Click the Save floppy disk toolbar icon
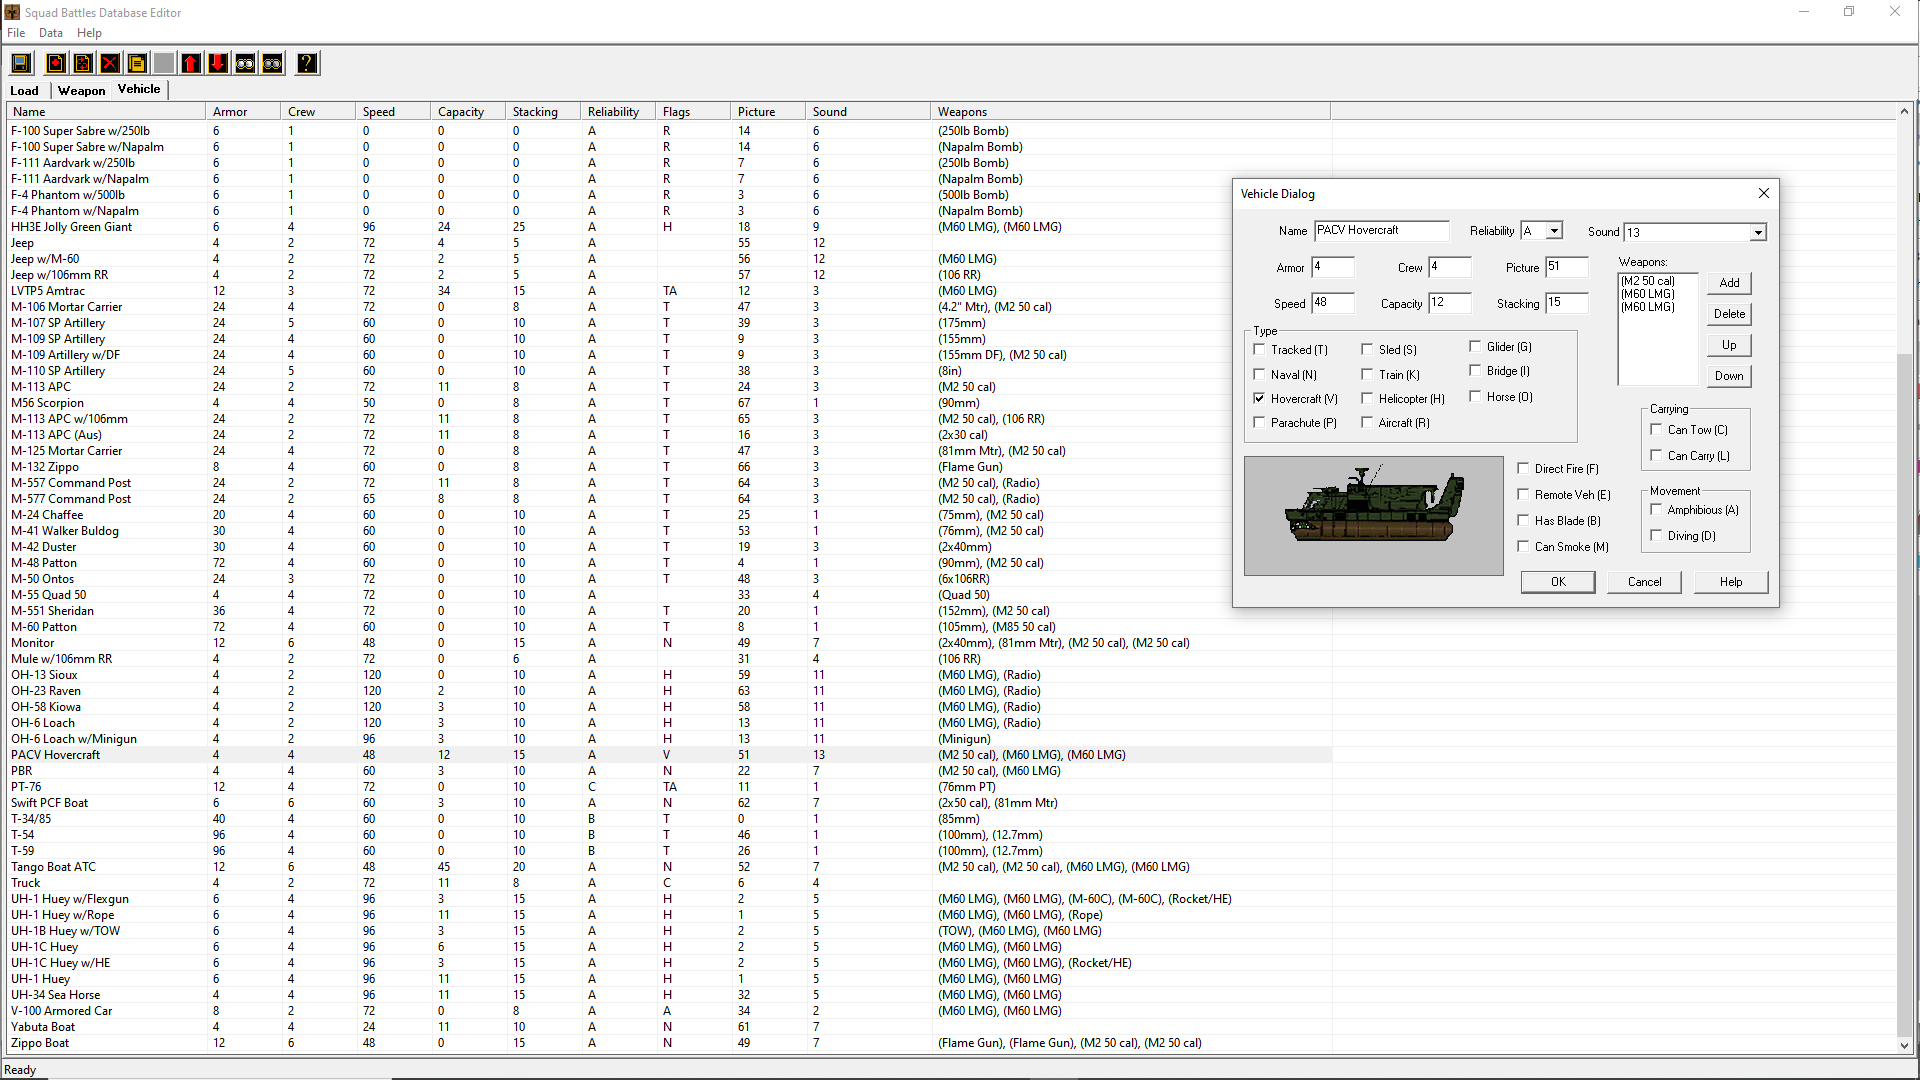Screen dimensions: 1920x1080 [20, 64]
